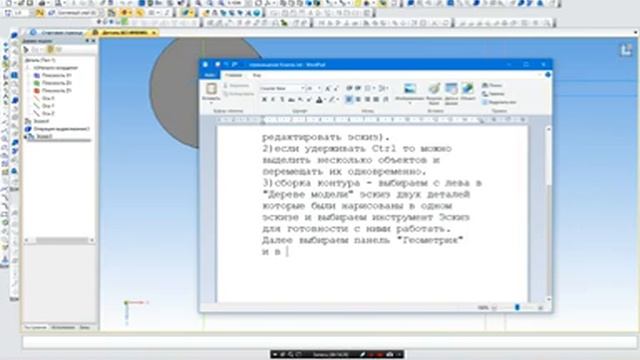The image size is (640, 360).
Task: Insert date and time (Дата и время)
Action: (451, 89)
